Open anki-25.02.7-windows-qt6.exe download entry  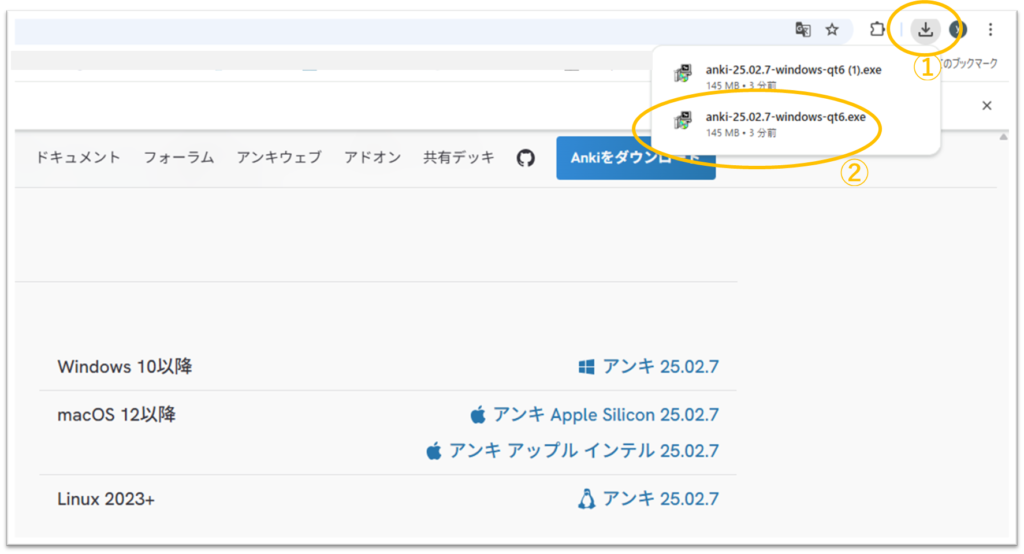click(x=795, y=123)
